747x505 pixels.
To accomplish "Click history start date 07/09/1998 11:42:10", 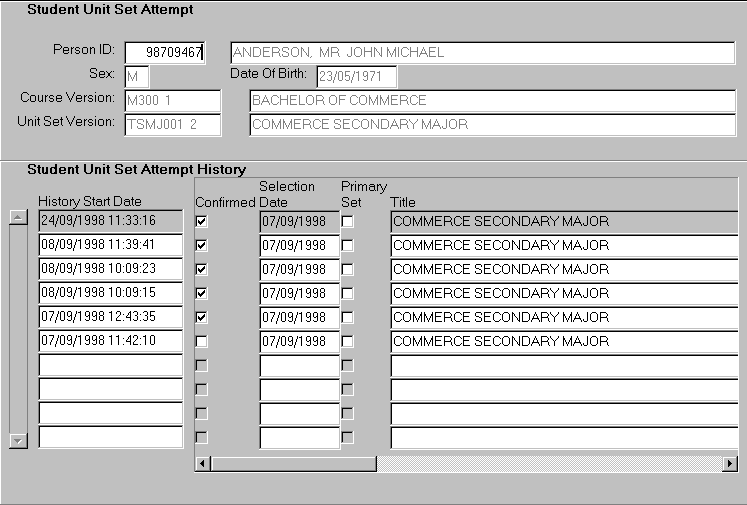I will (x=110, y=341).
